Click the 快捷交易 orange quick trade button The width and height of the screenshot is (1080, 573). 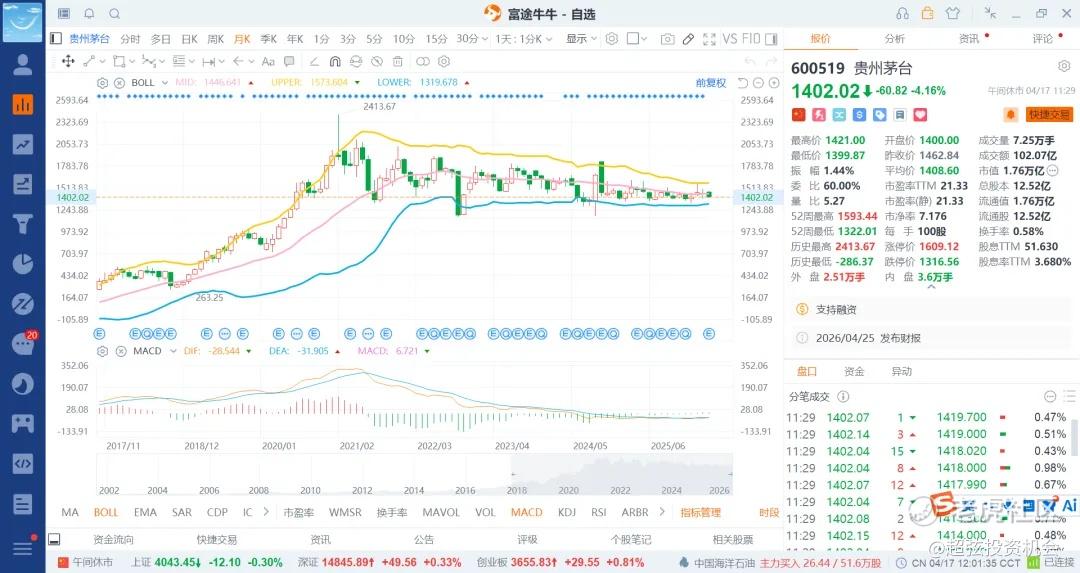point(1049,114)
